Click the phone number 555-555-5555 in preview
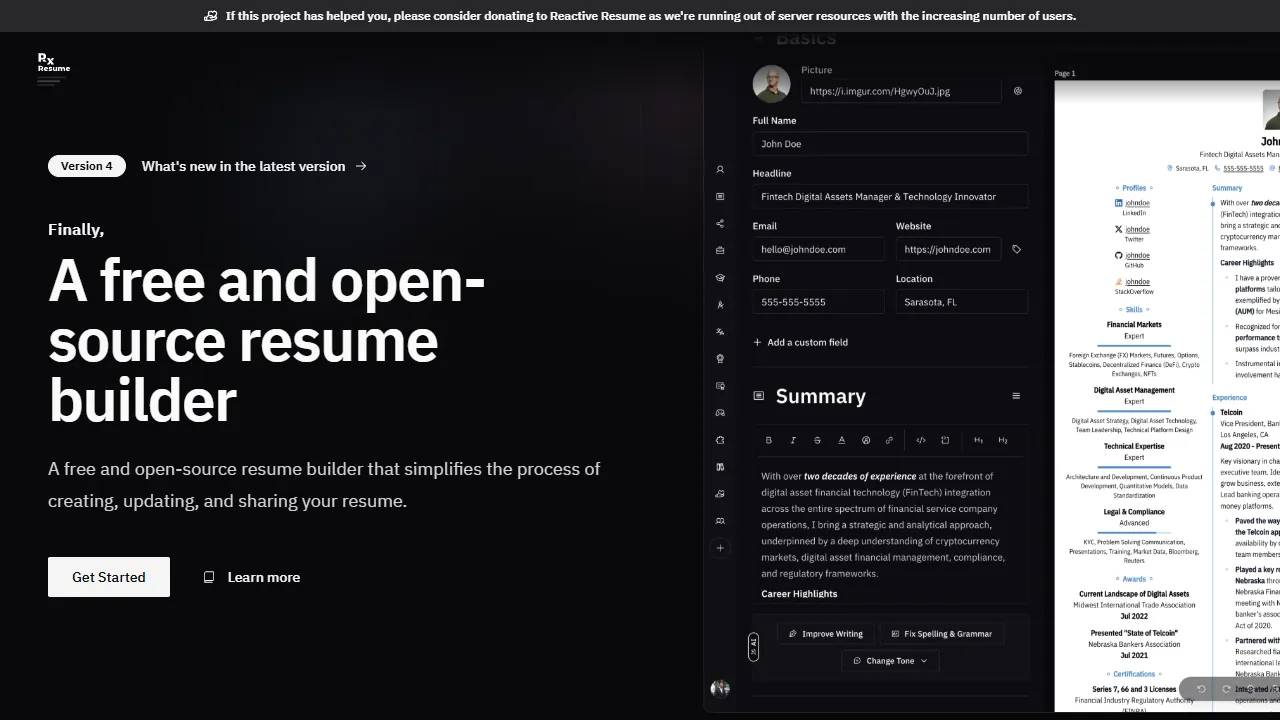 point(1243,168)
